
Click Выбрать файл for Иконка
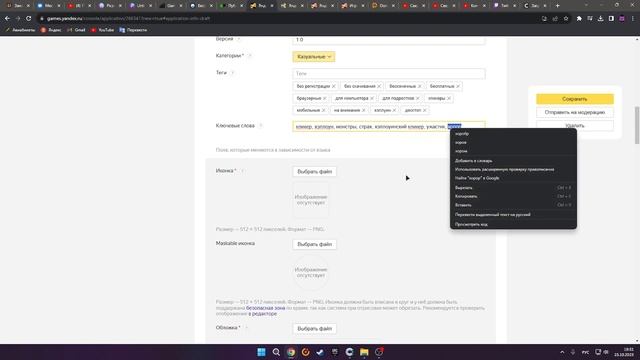[314, 172]
